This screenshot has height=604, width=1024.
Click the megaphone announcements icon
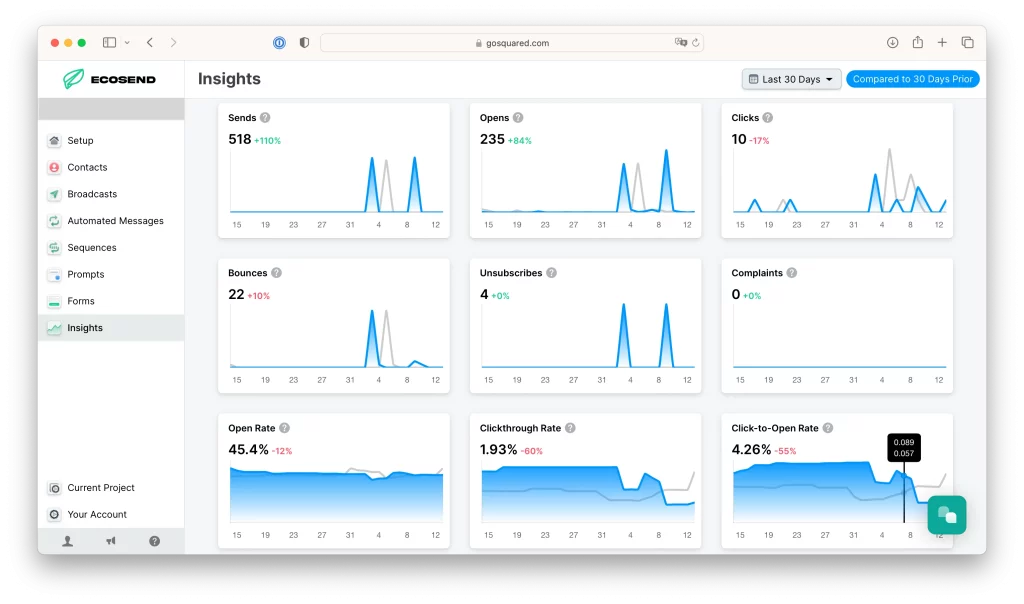(111, 541)
